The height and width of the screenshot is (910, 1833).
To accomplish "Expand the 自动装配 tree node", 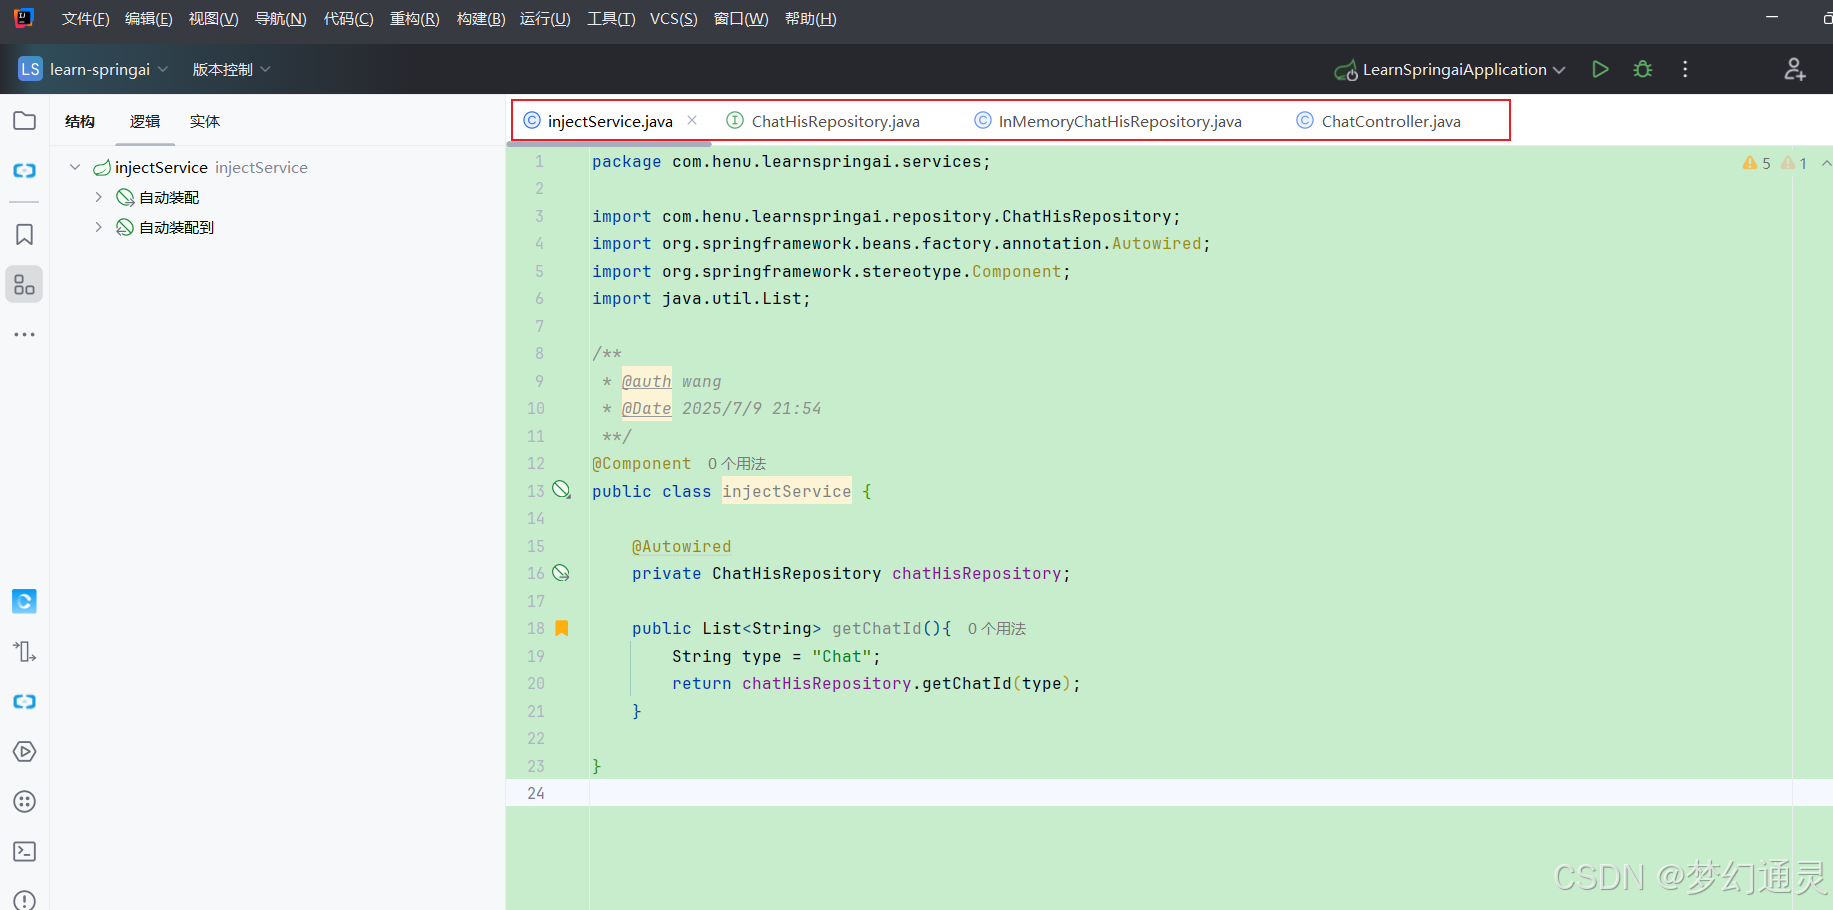I will (98, 197).
